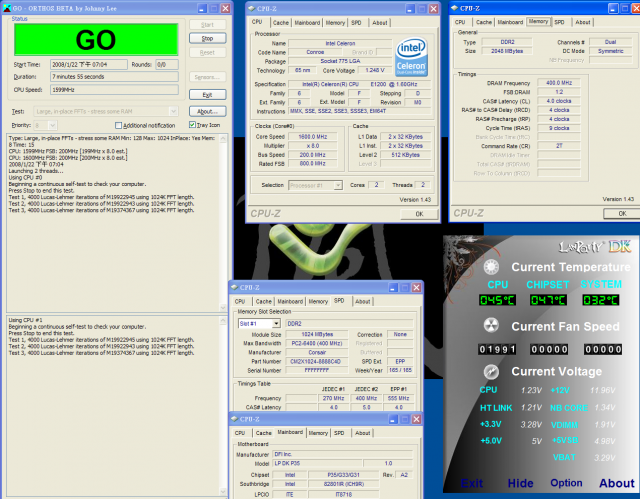Click the fan speed icon in LanParty

[491, 326]
